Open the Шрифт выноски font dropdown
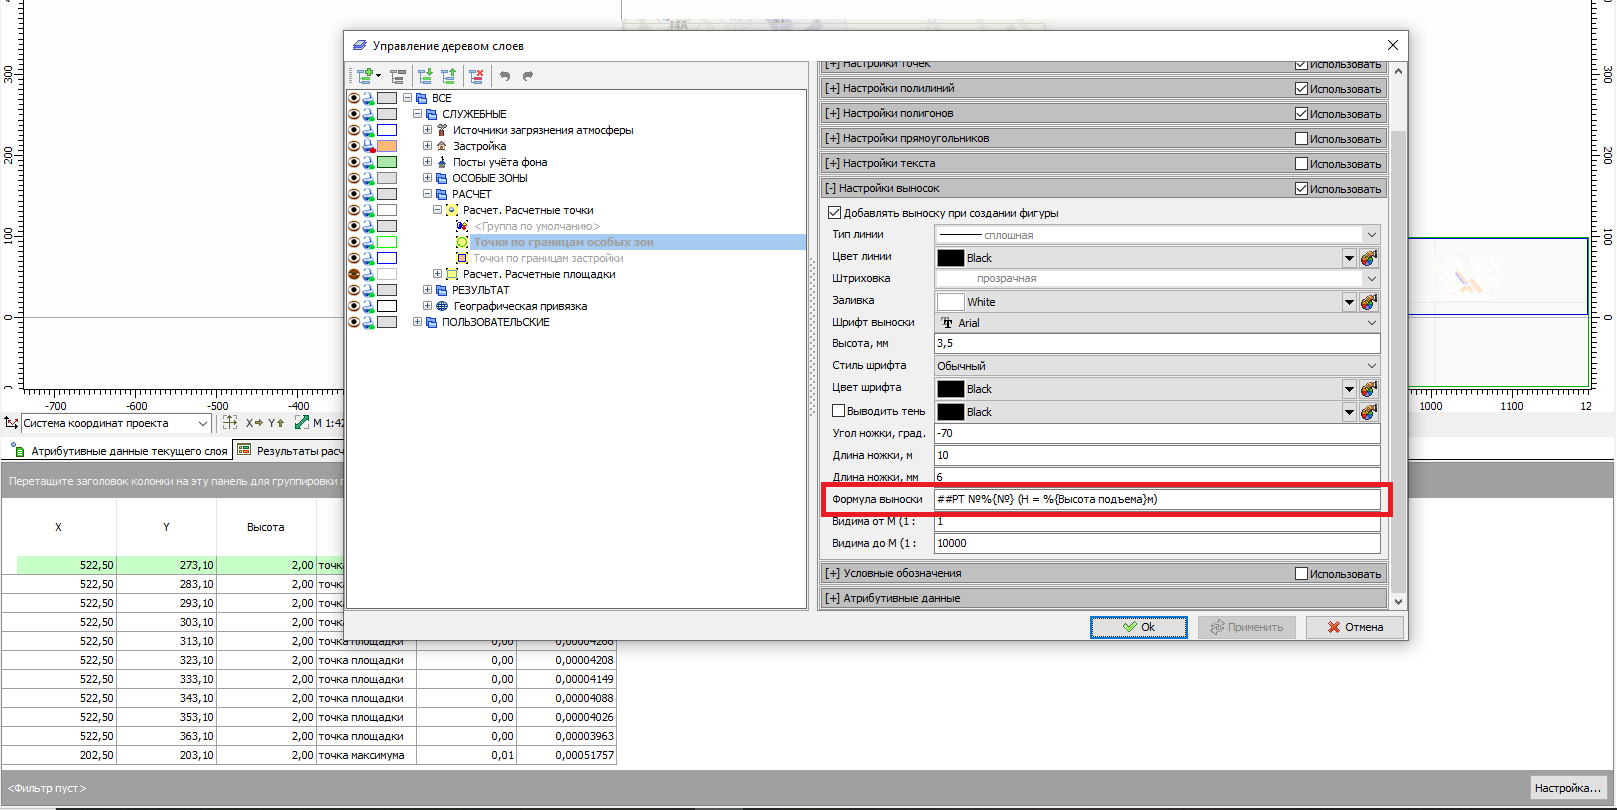The width and height of the screenshot is (1617, 810). pyautogui.click(x=1371, y=323)
